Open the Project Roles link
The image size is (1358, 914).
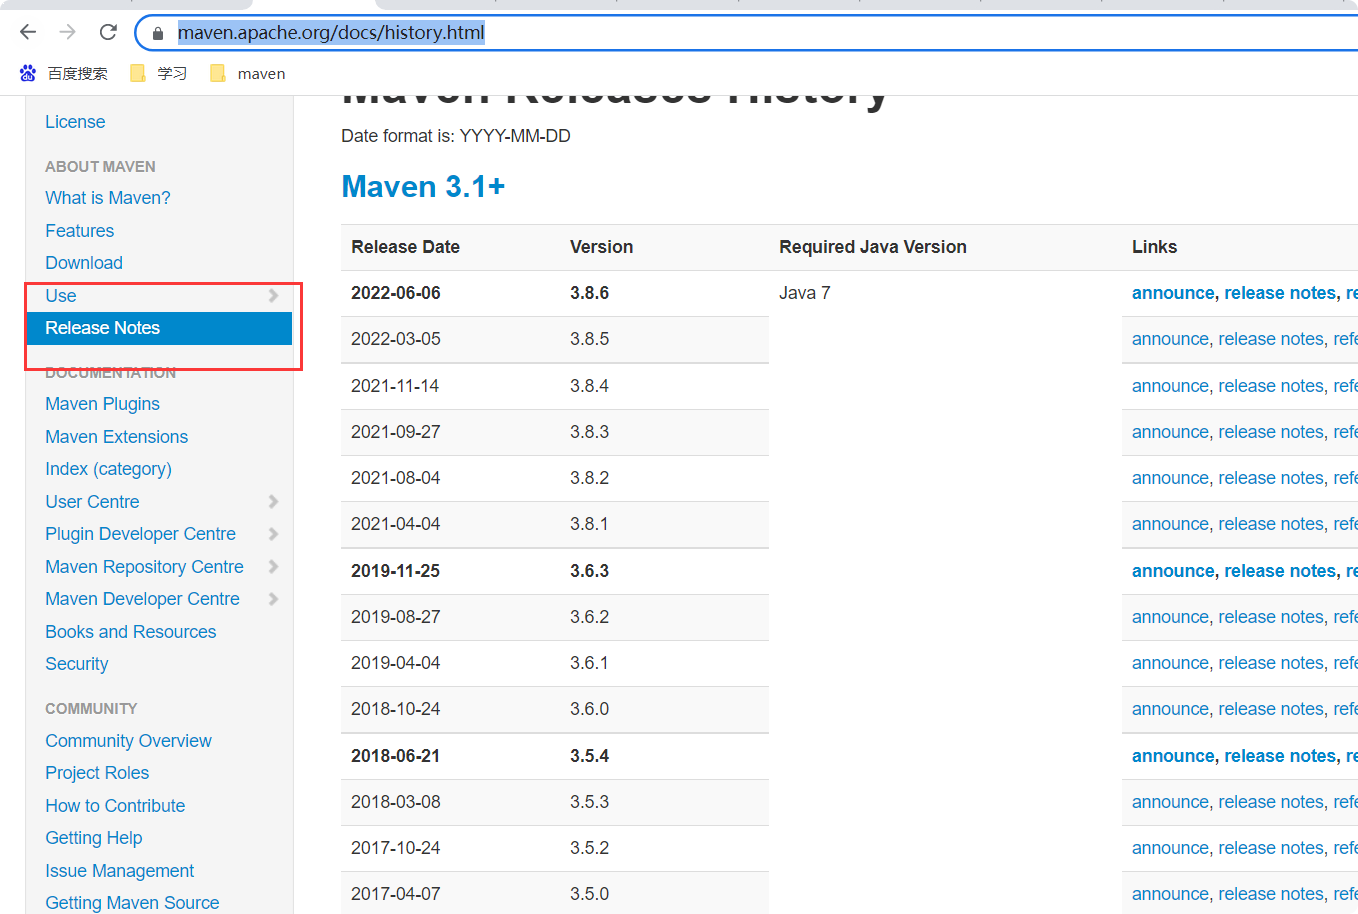pyautogui.click(x=97, y=773)
